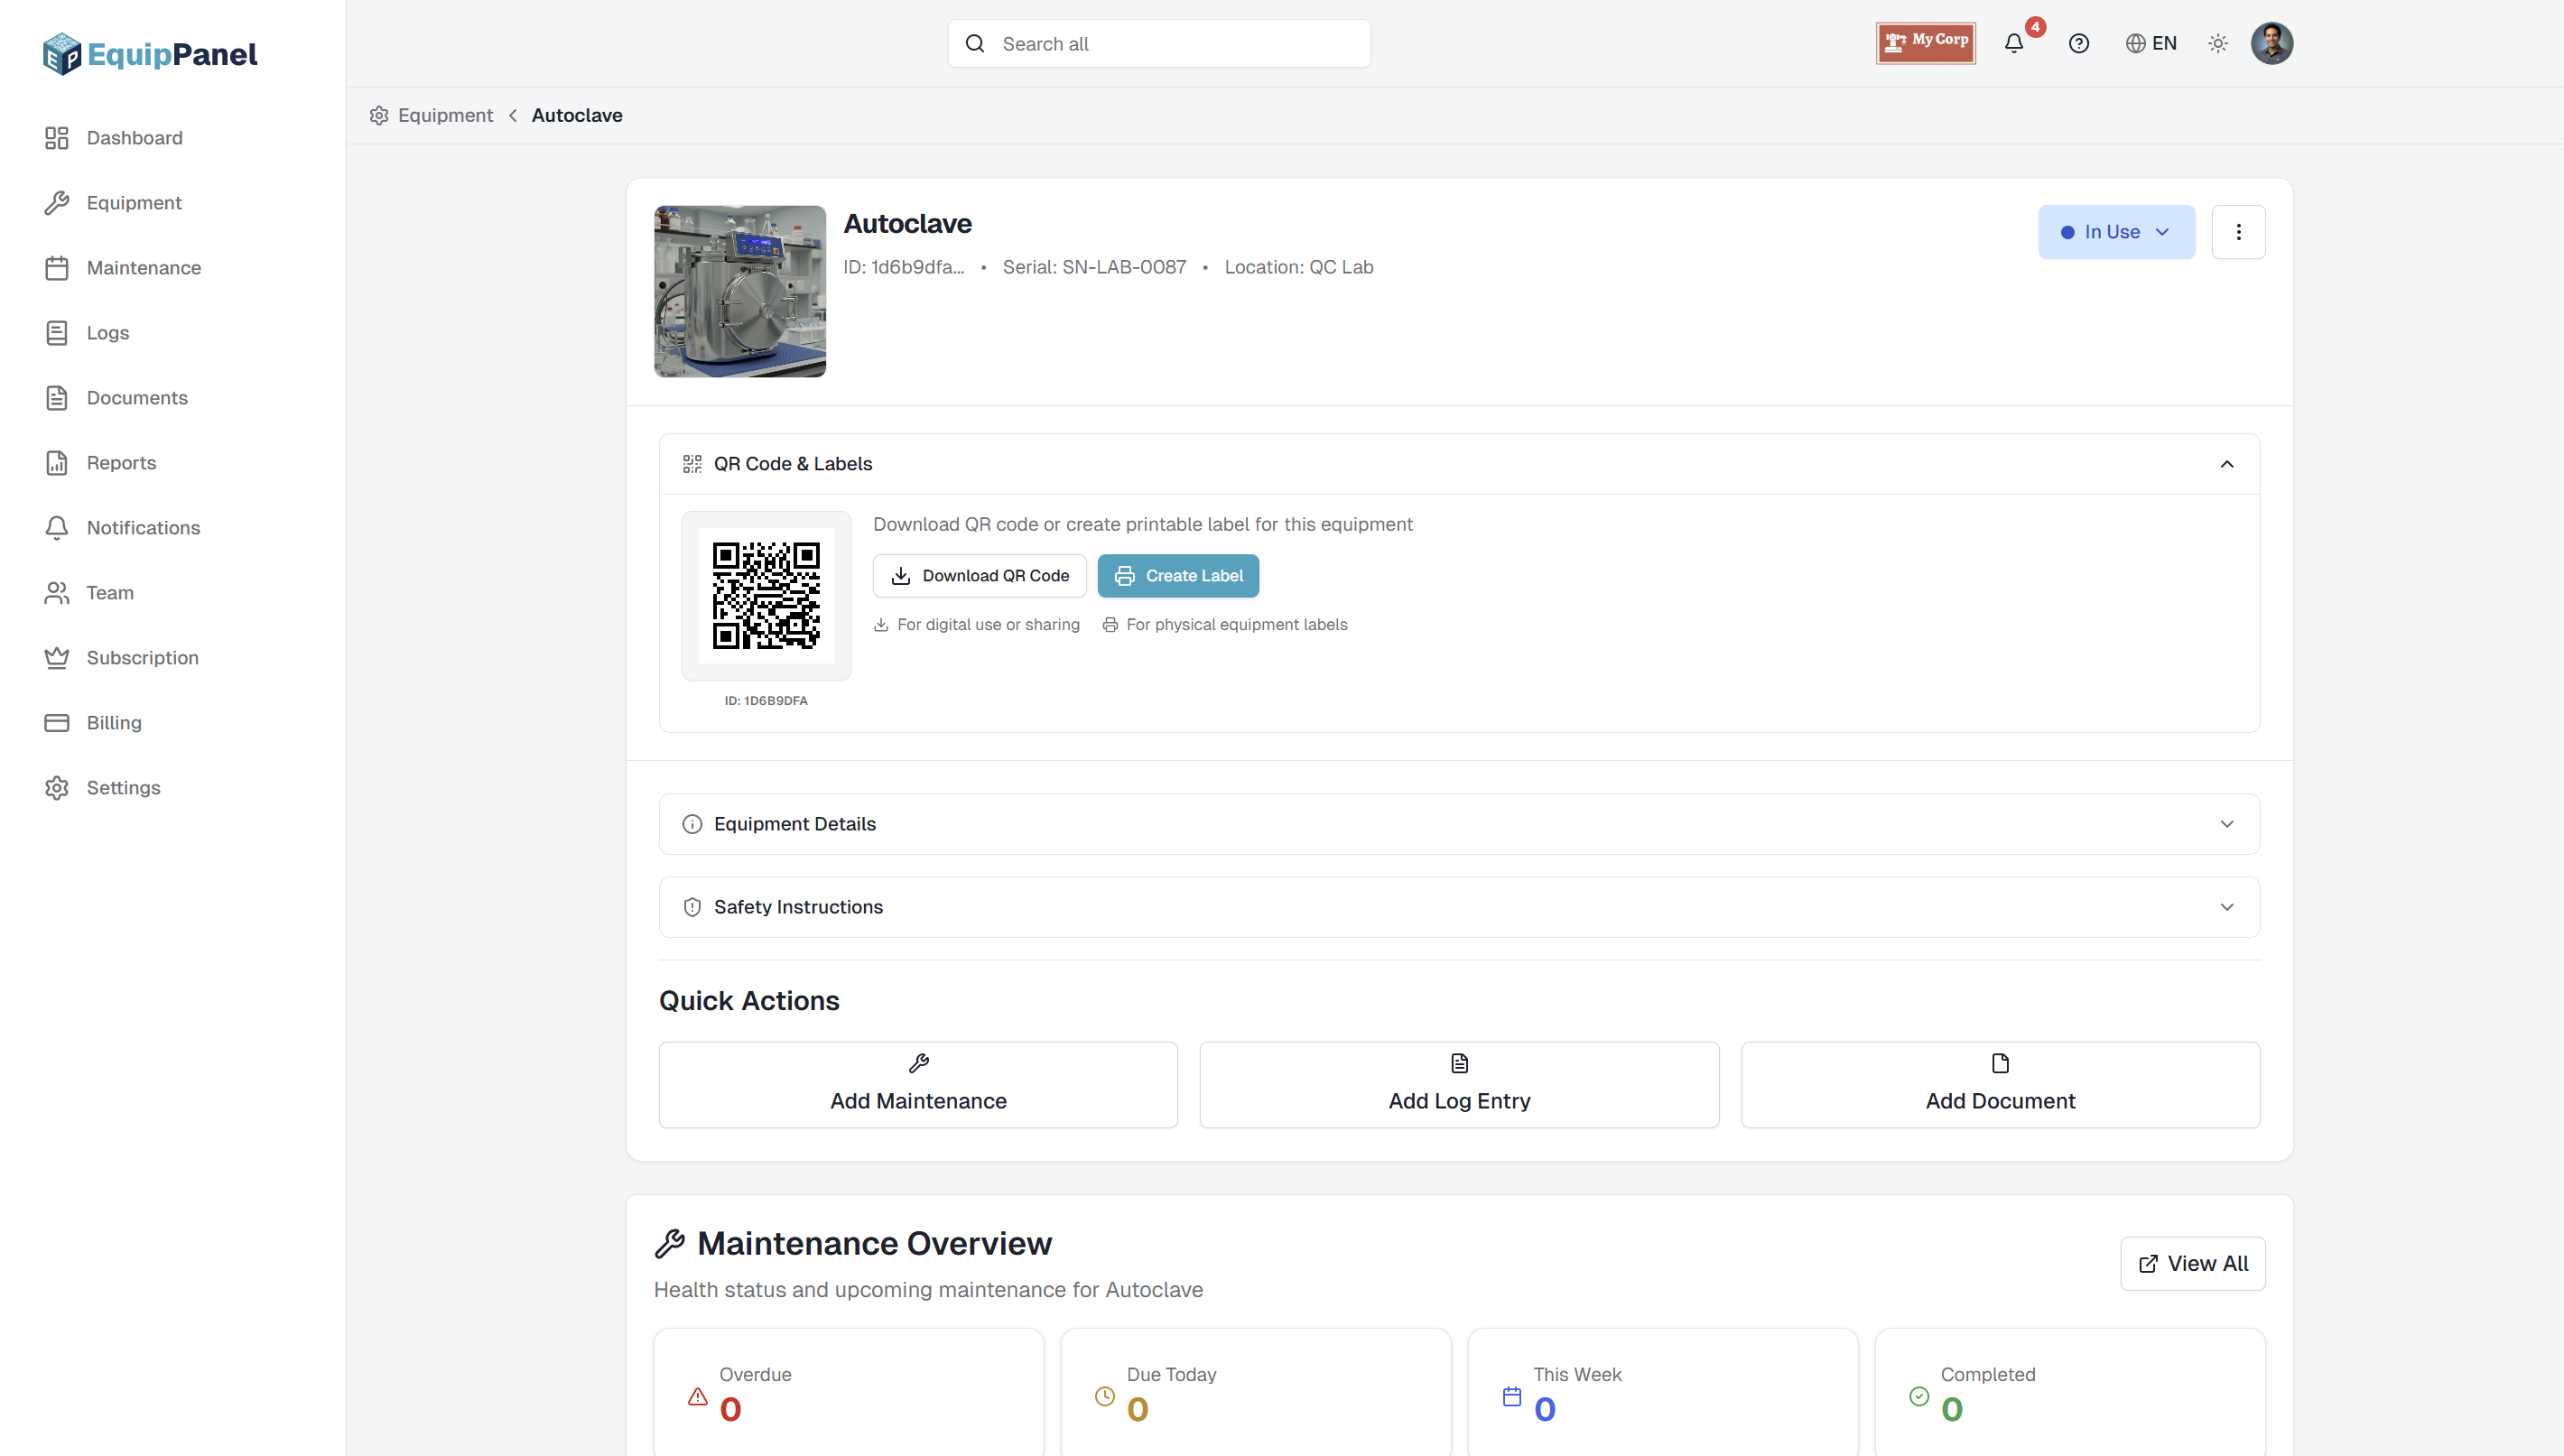Open the three-dot more options menu
This screenshot has width=2564, height=1456.
[x=2238, y=232]
